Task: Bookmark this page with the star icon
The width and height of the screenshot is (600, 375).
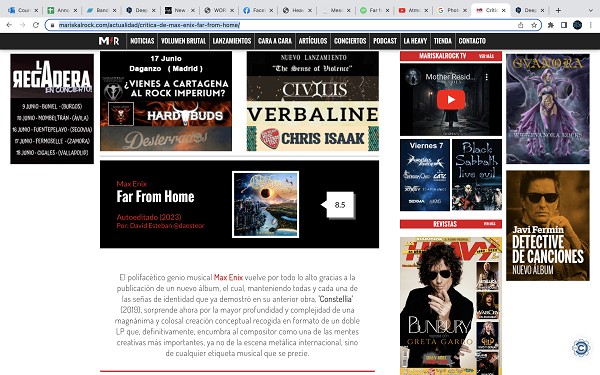Action: 534,25
